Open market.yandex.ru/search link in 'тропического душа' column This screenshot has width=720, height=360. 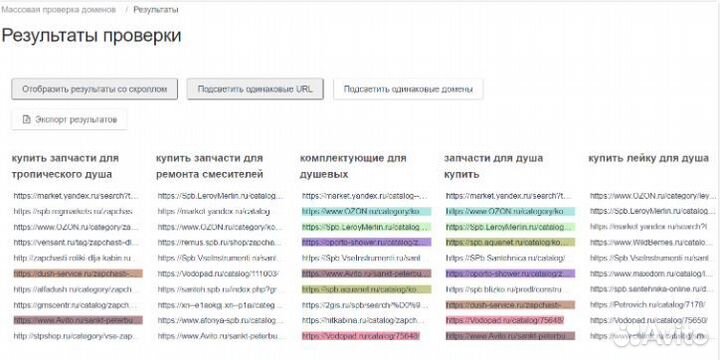76,196
